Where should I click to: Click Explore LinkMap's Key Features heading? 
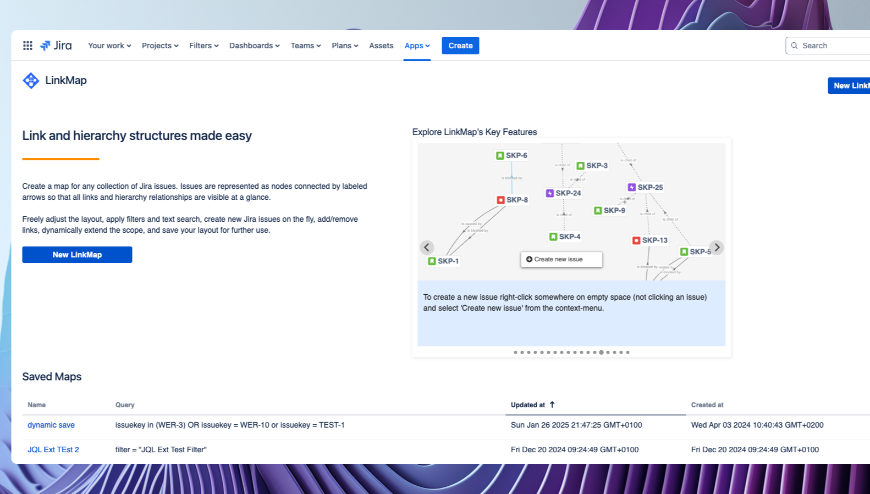(x=474, y=132)
